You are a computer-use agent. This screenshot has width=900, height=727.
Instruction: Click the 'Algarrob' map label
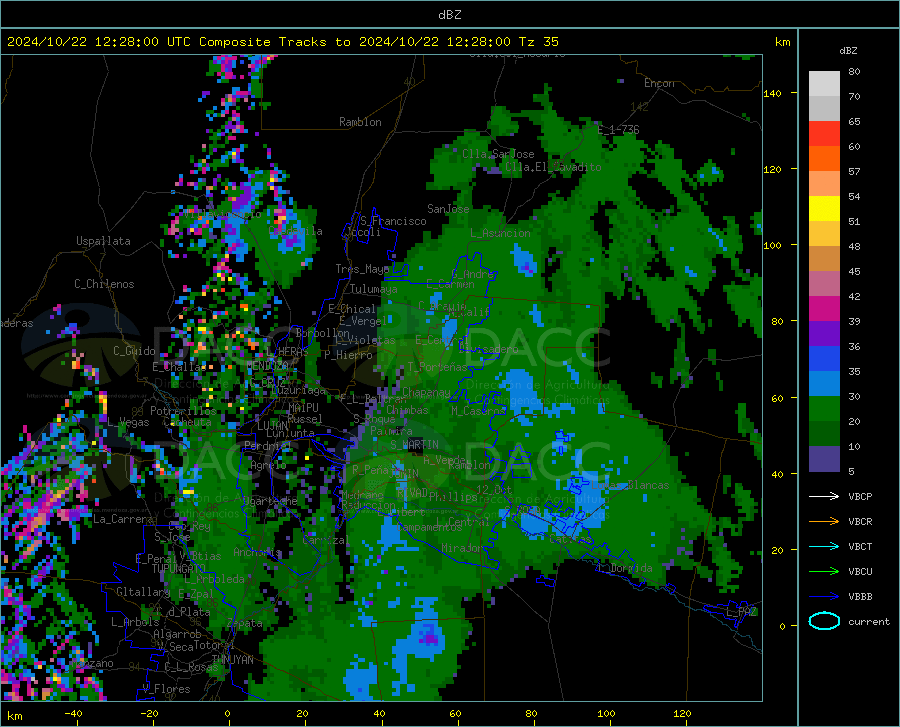click(177, 634)
